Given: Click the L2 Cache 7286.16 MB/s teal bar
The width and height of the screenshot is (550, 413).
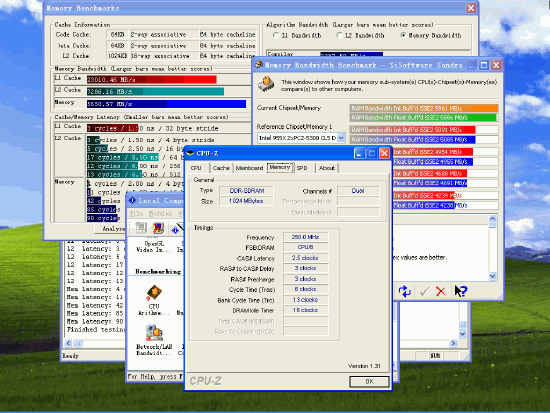Looking at the screenshot, I should (x=155, y=91).
